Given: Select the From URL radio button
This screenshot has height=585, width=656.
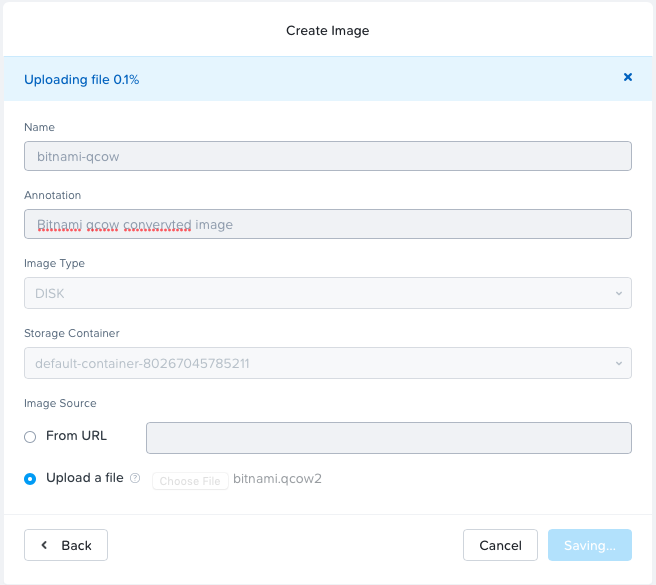Looking at the screenshot, I should pos(30,437).
